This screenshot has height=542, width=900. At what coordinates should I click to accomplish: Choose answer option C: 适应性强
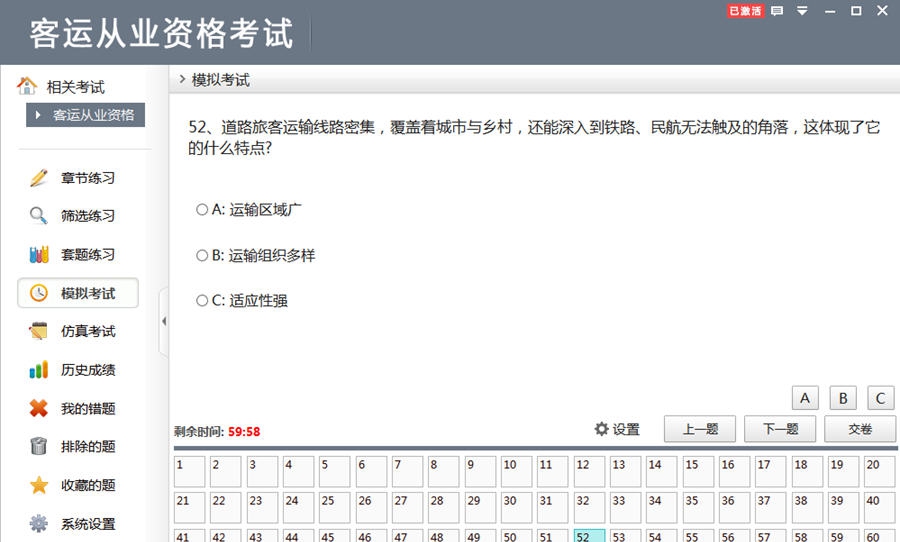pos(202,301)
